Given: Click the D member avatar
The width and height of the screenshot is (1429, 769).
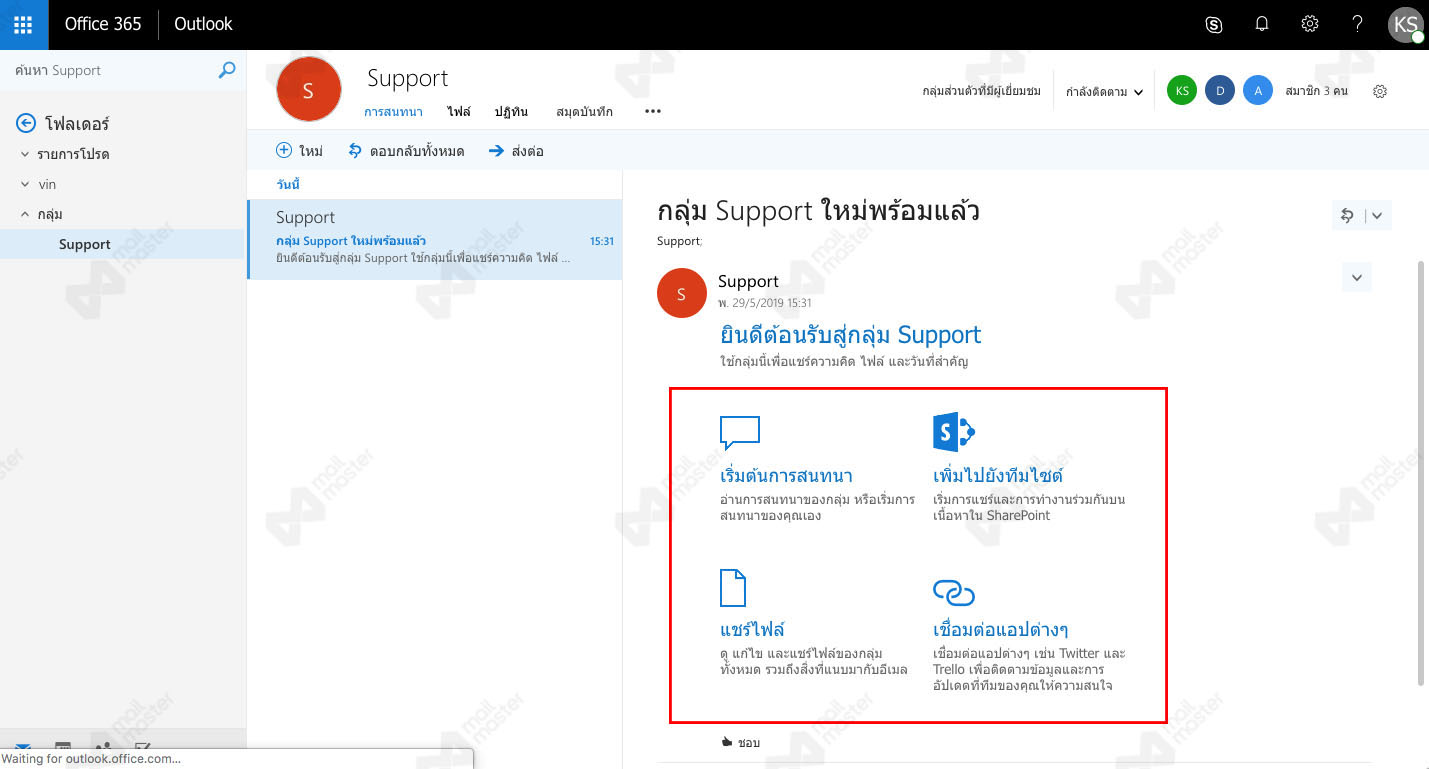Looking at the screenshot, I should [x=1220, y=91].
